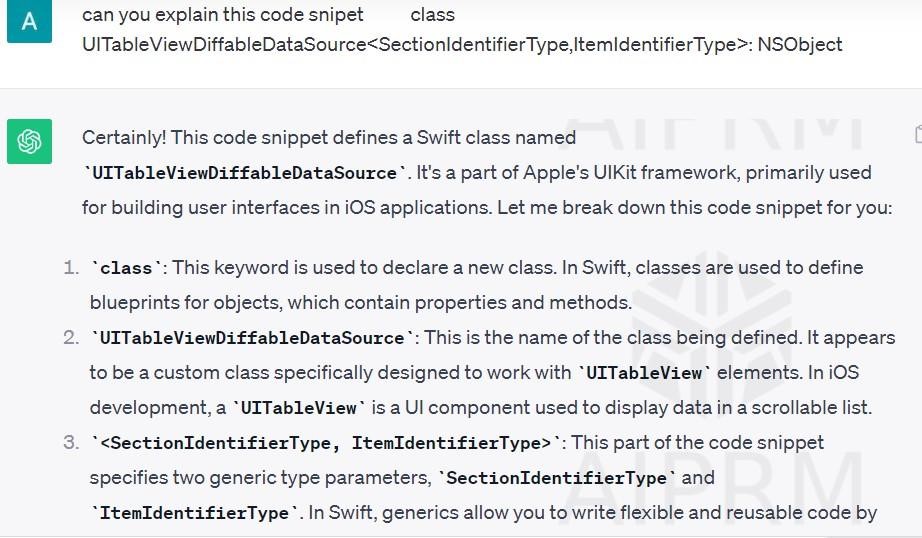Image resolution: width=922 pixels, height=538 pixels.
Task: Click `UITableViewDiffableDataSource` code at the start of item 2
Action: pos(253,338)
